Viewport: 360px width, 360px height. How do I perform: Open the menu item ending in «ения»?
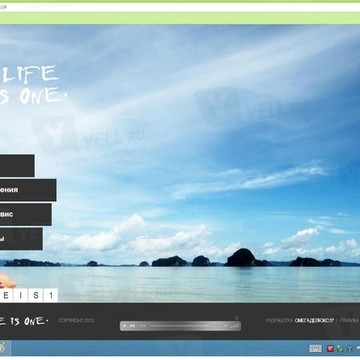coord(28,190)
